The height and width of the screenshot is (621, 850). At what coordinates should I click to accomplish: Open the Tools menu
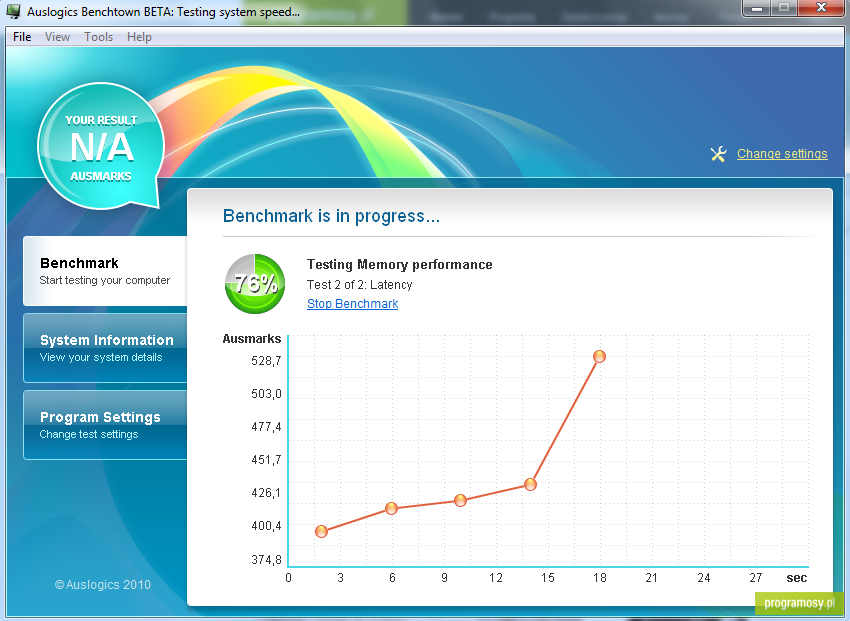pos(98,37)
